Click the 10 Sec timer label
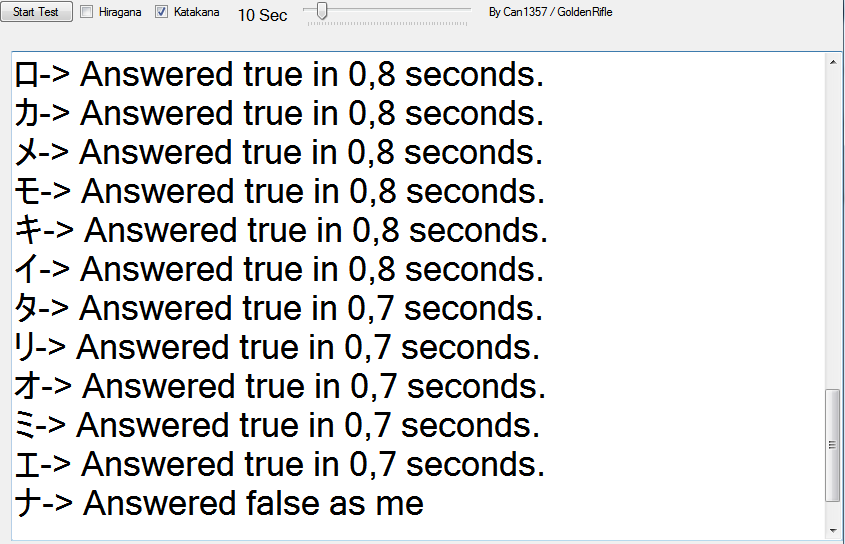This screenshot has height=544, width=845. coord(262,15)
